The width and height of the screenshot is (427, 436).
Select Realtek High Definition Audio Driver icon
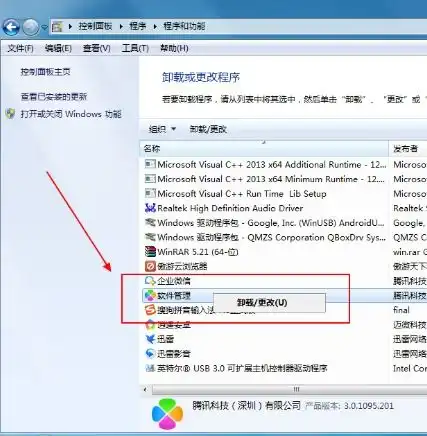[150, 208]
